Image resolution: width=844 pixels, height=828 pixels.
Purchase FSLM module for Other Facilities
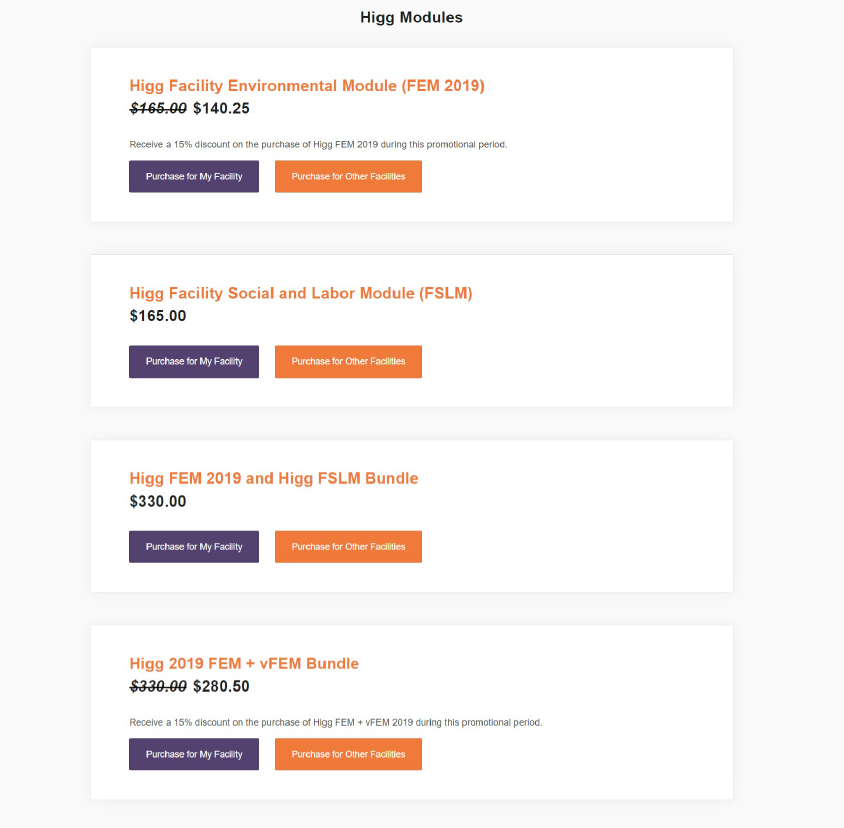348,362
